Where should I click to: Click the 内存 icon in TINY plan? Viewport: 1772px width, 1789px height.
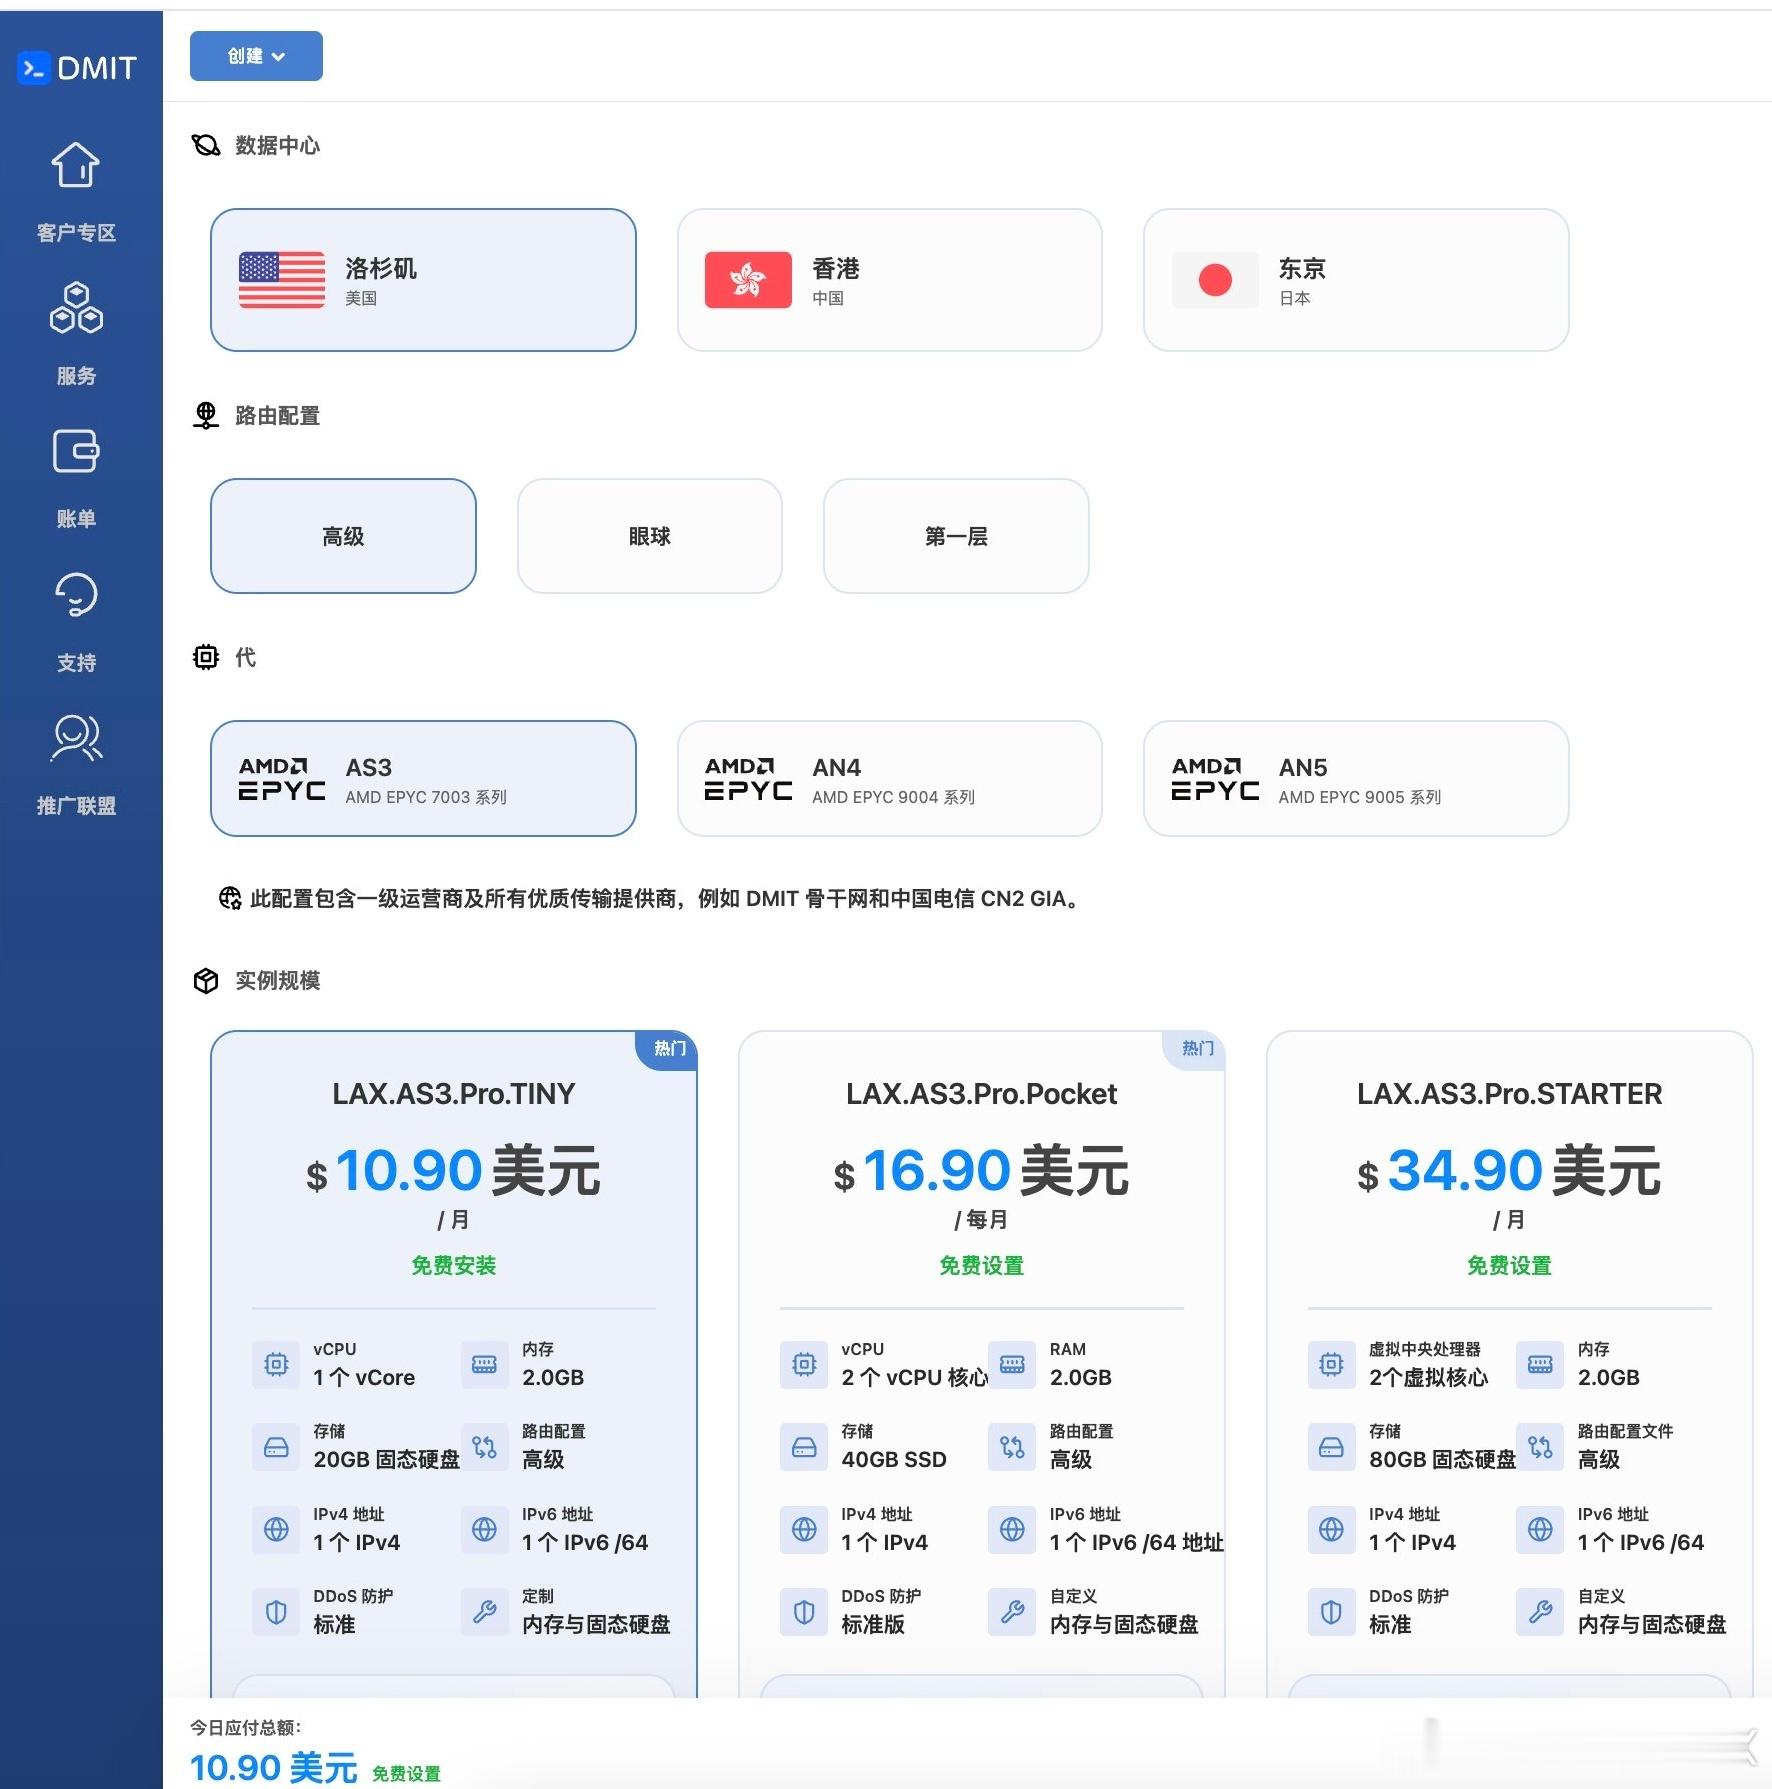484,1364
